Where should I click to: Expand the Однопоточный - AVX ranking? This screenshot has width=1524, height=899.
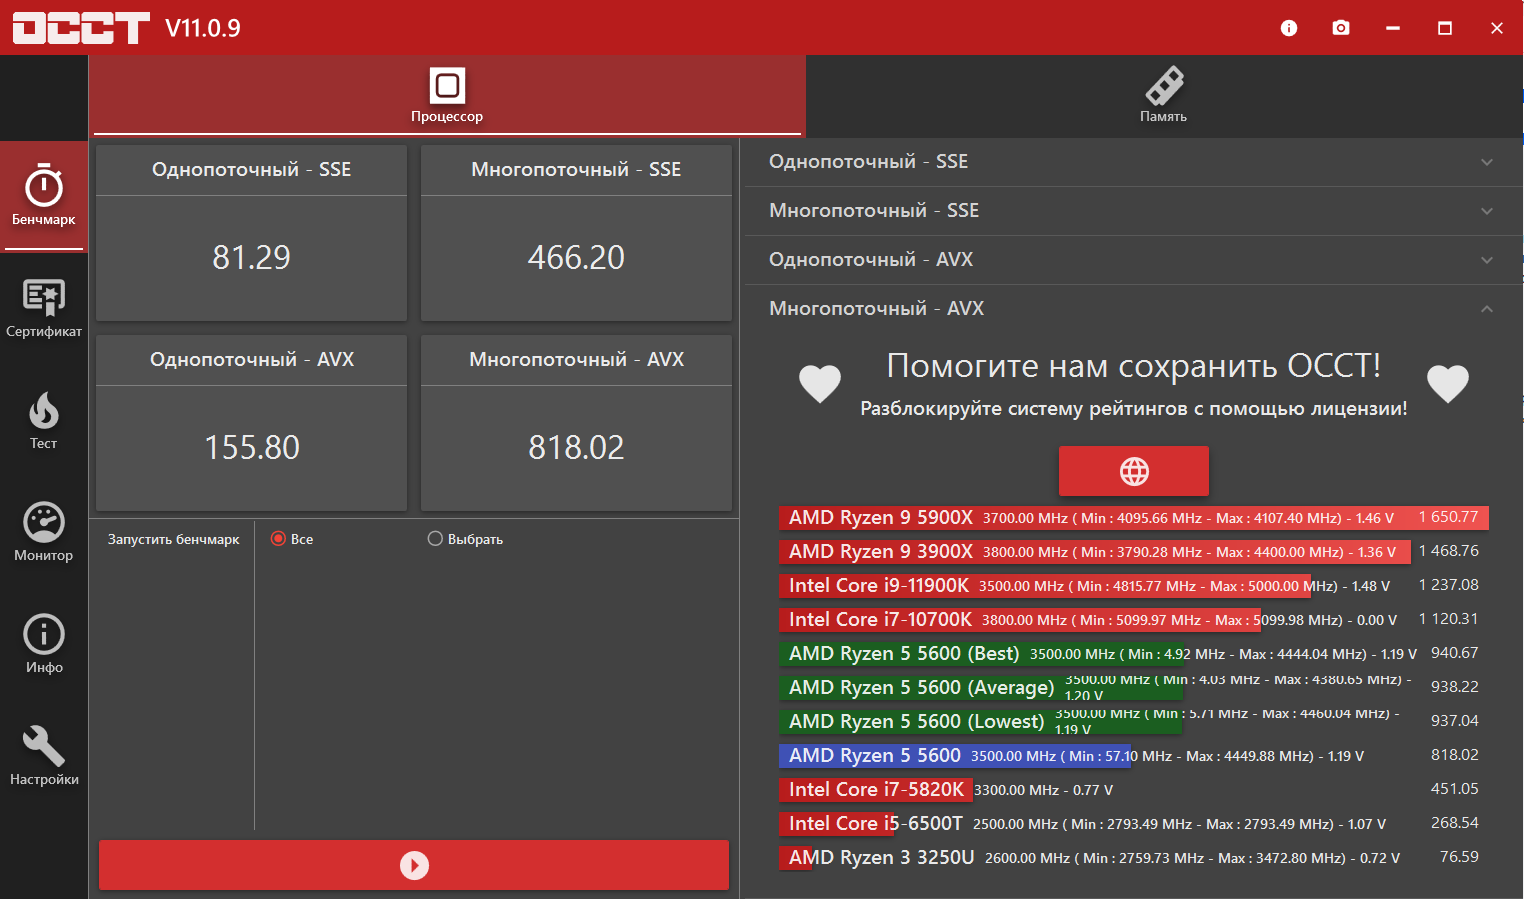point(1133,260)
